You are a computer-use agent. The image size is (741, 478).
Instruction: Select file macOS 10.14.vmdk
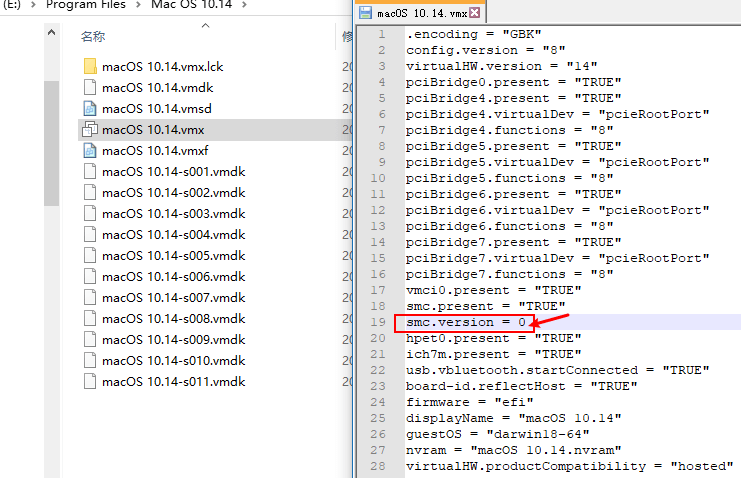(x=157, y=87)
